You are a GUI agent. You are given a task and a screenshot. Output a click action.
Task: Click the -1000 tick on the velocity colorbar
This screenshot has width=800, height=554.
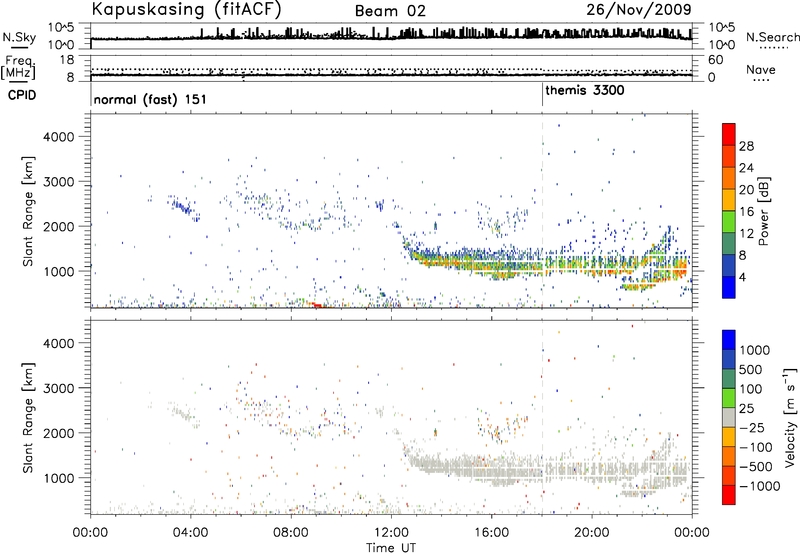(x=760, y=486)
